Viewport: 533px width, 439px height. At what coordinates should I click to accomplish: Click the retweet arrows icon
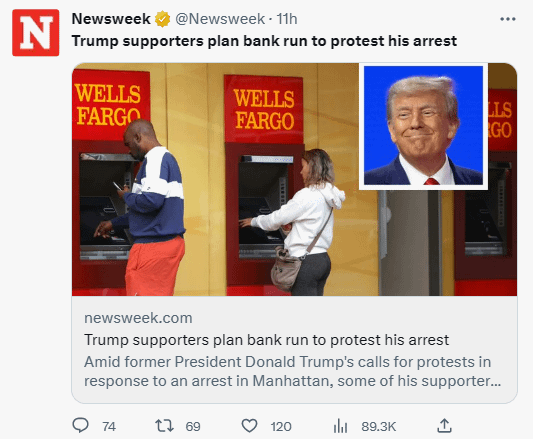pyautogui.click(x=165, y=426)
